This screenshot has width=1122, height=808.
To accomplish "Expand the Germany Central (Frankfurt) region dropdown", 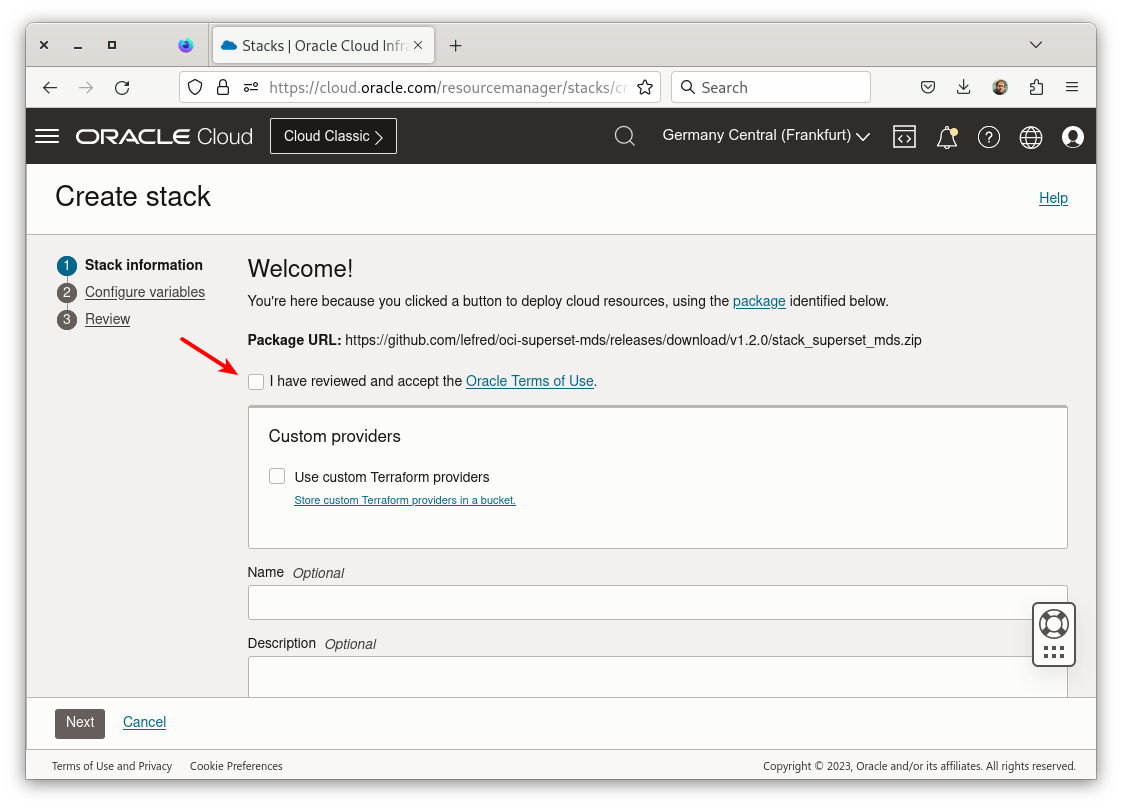I will (x=766, y=136).
